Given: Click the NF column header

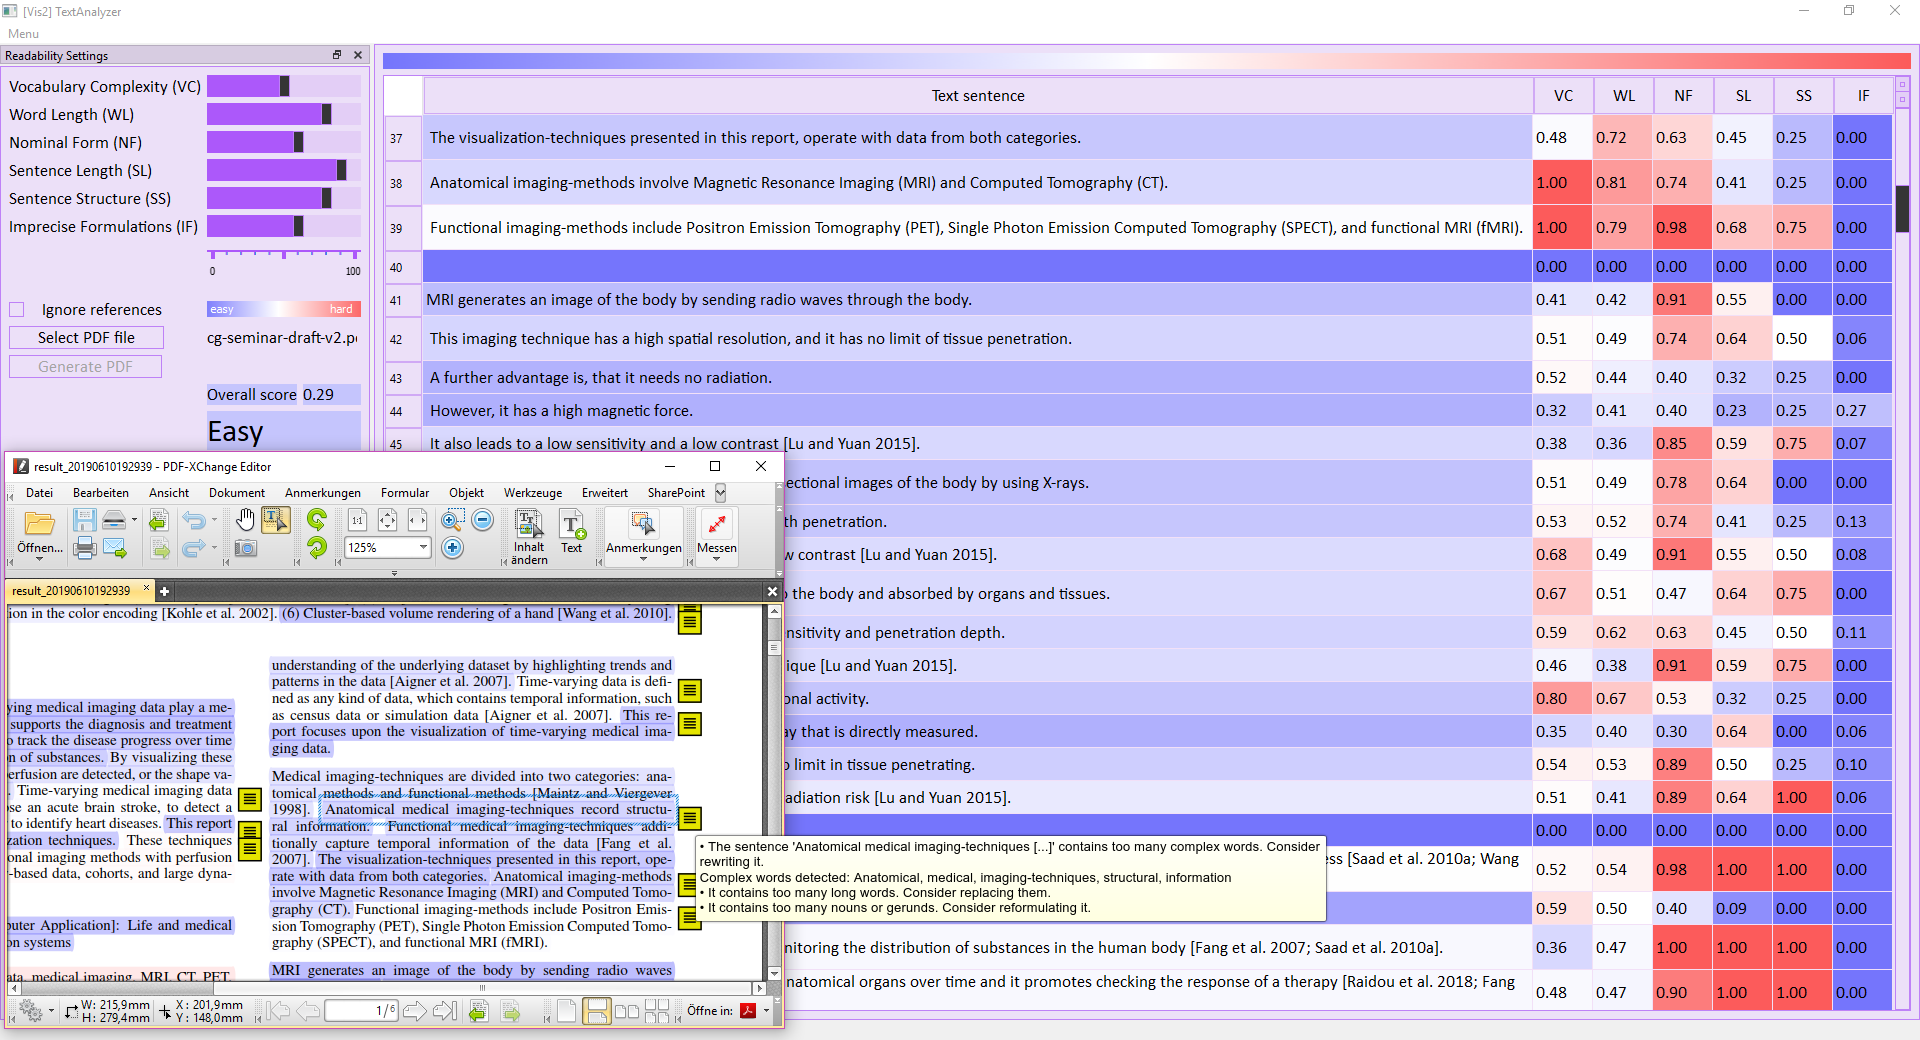Looking at the screenshot, I should pos(1683,96).
